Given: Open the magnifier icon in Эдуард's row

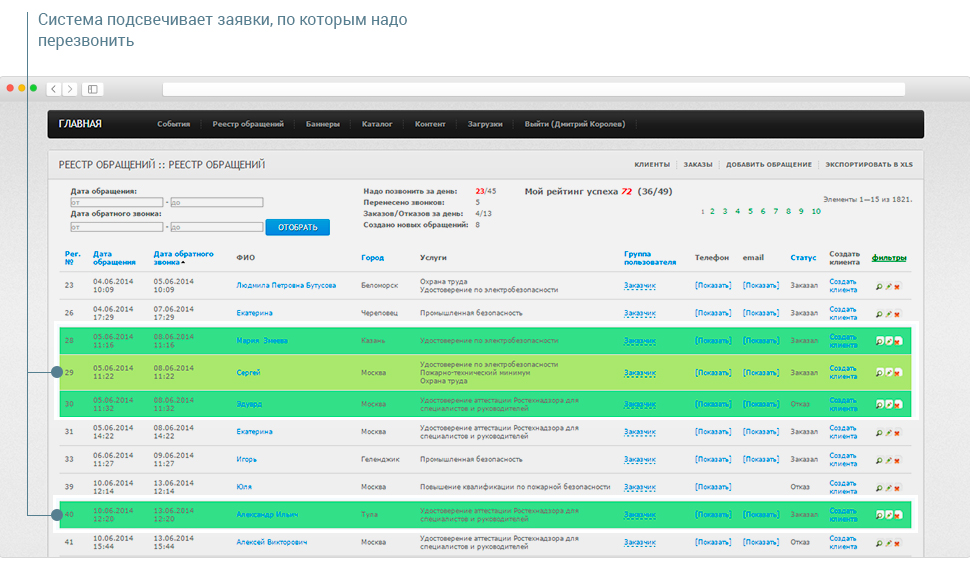Looking at the screenshot, I should pyautogui.click(x=879, y=405).
